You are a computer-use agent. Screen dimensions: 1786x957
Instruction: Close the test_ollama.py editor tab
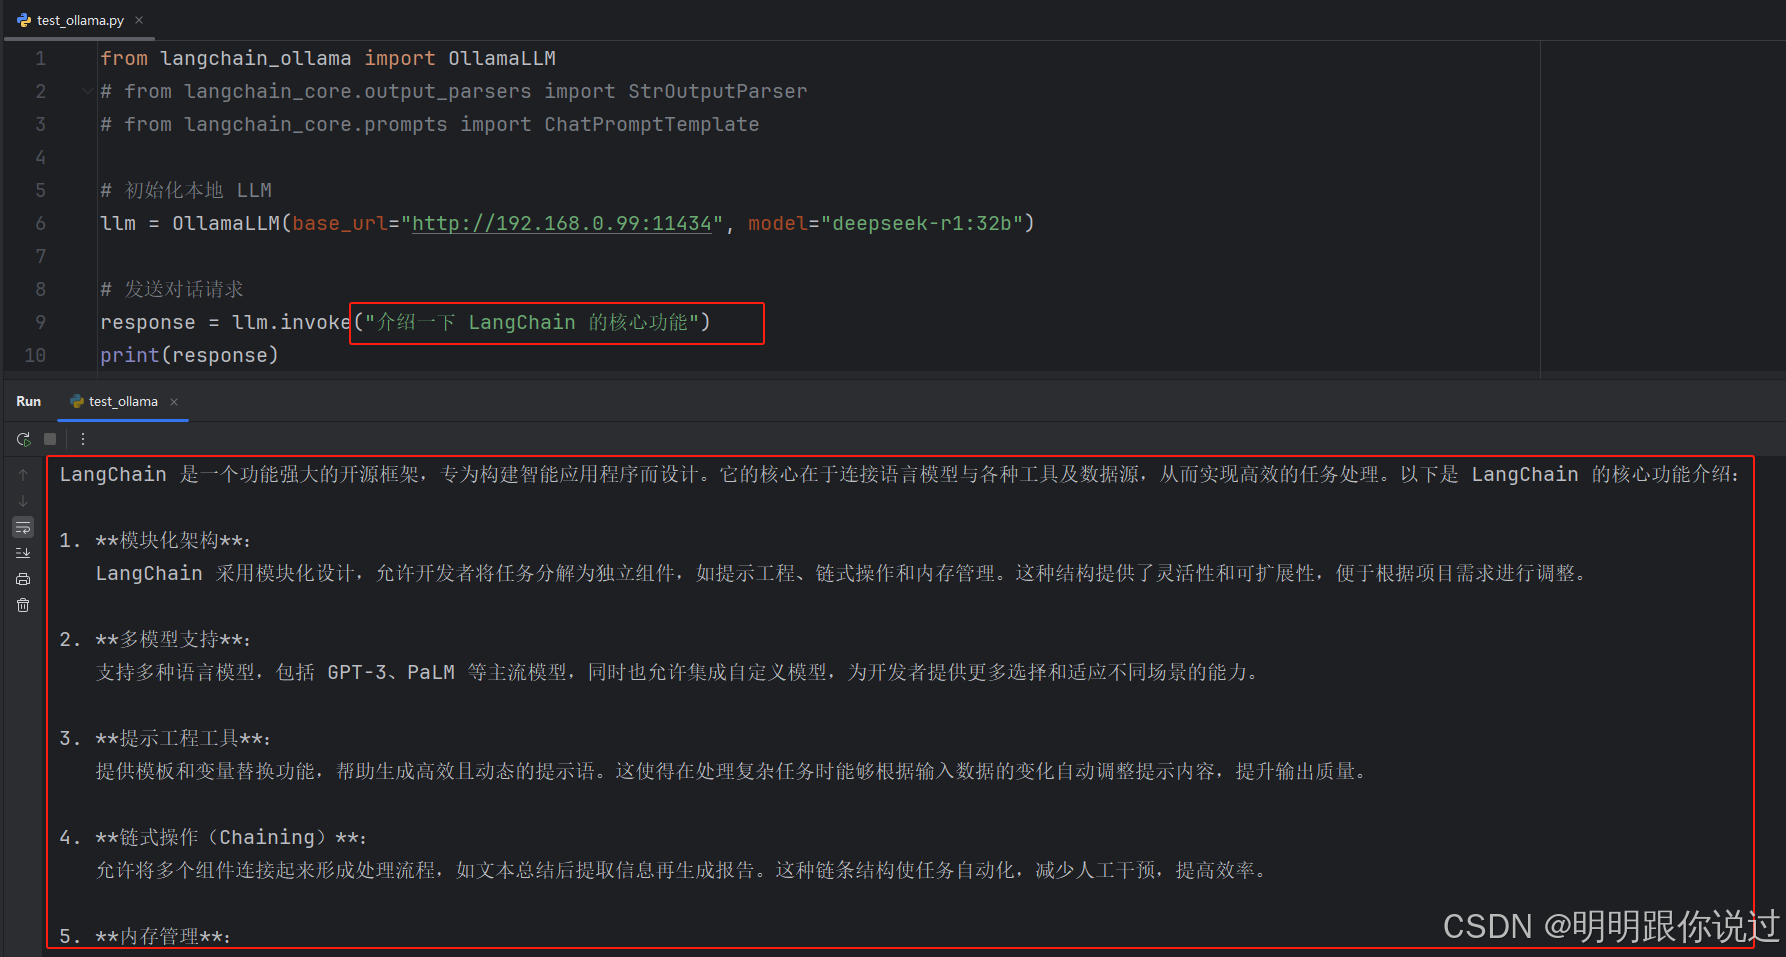[139, 20]
